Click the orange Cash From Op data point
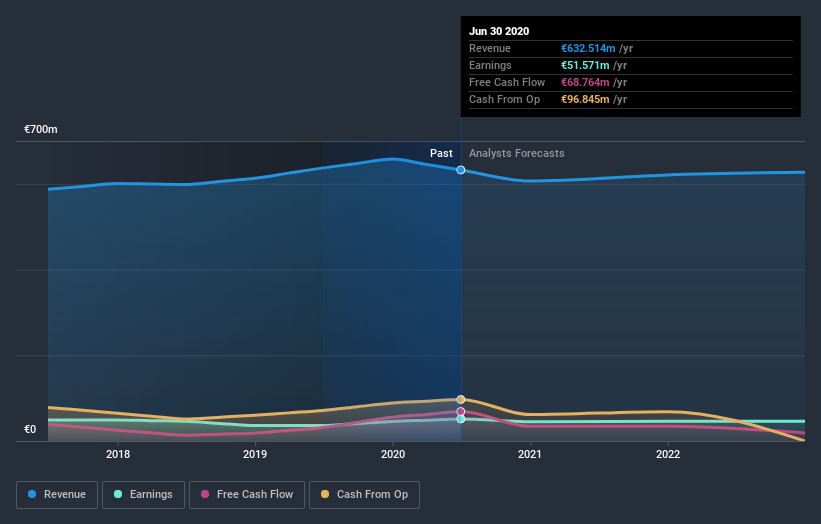Screen dimensions: 821x524 tap(461, 399)
